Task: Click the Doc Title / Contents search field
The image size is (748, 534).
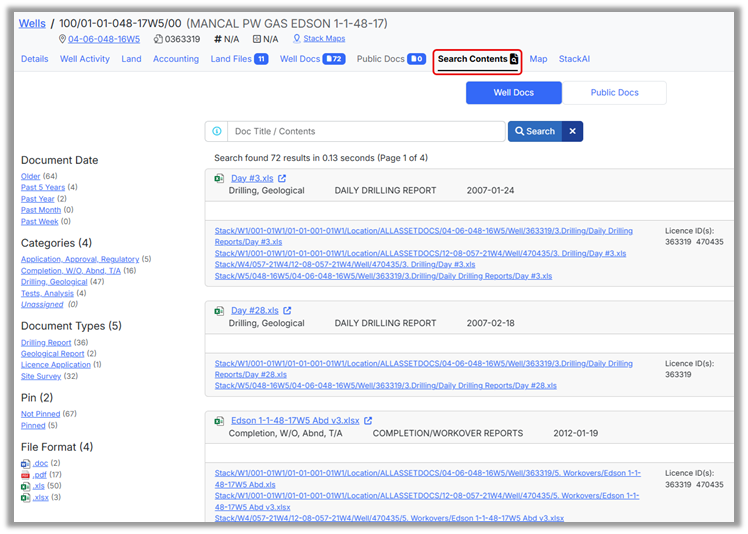Action: pyautogui.click(x=365, y=131)
